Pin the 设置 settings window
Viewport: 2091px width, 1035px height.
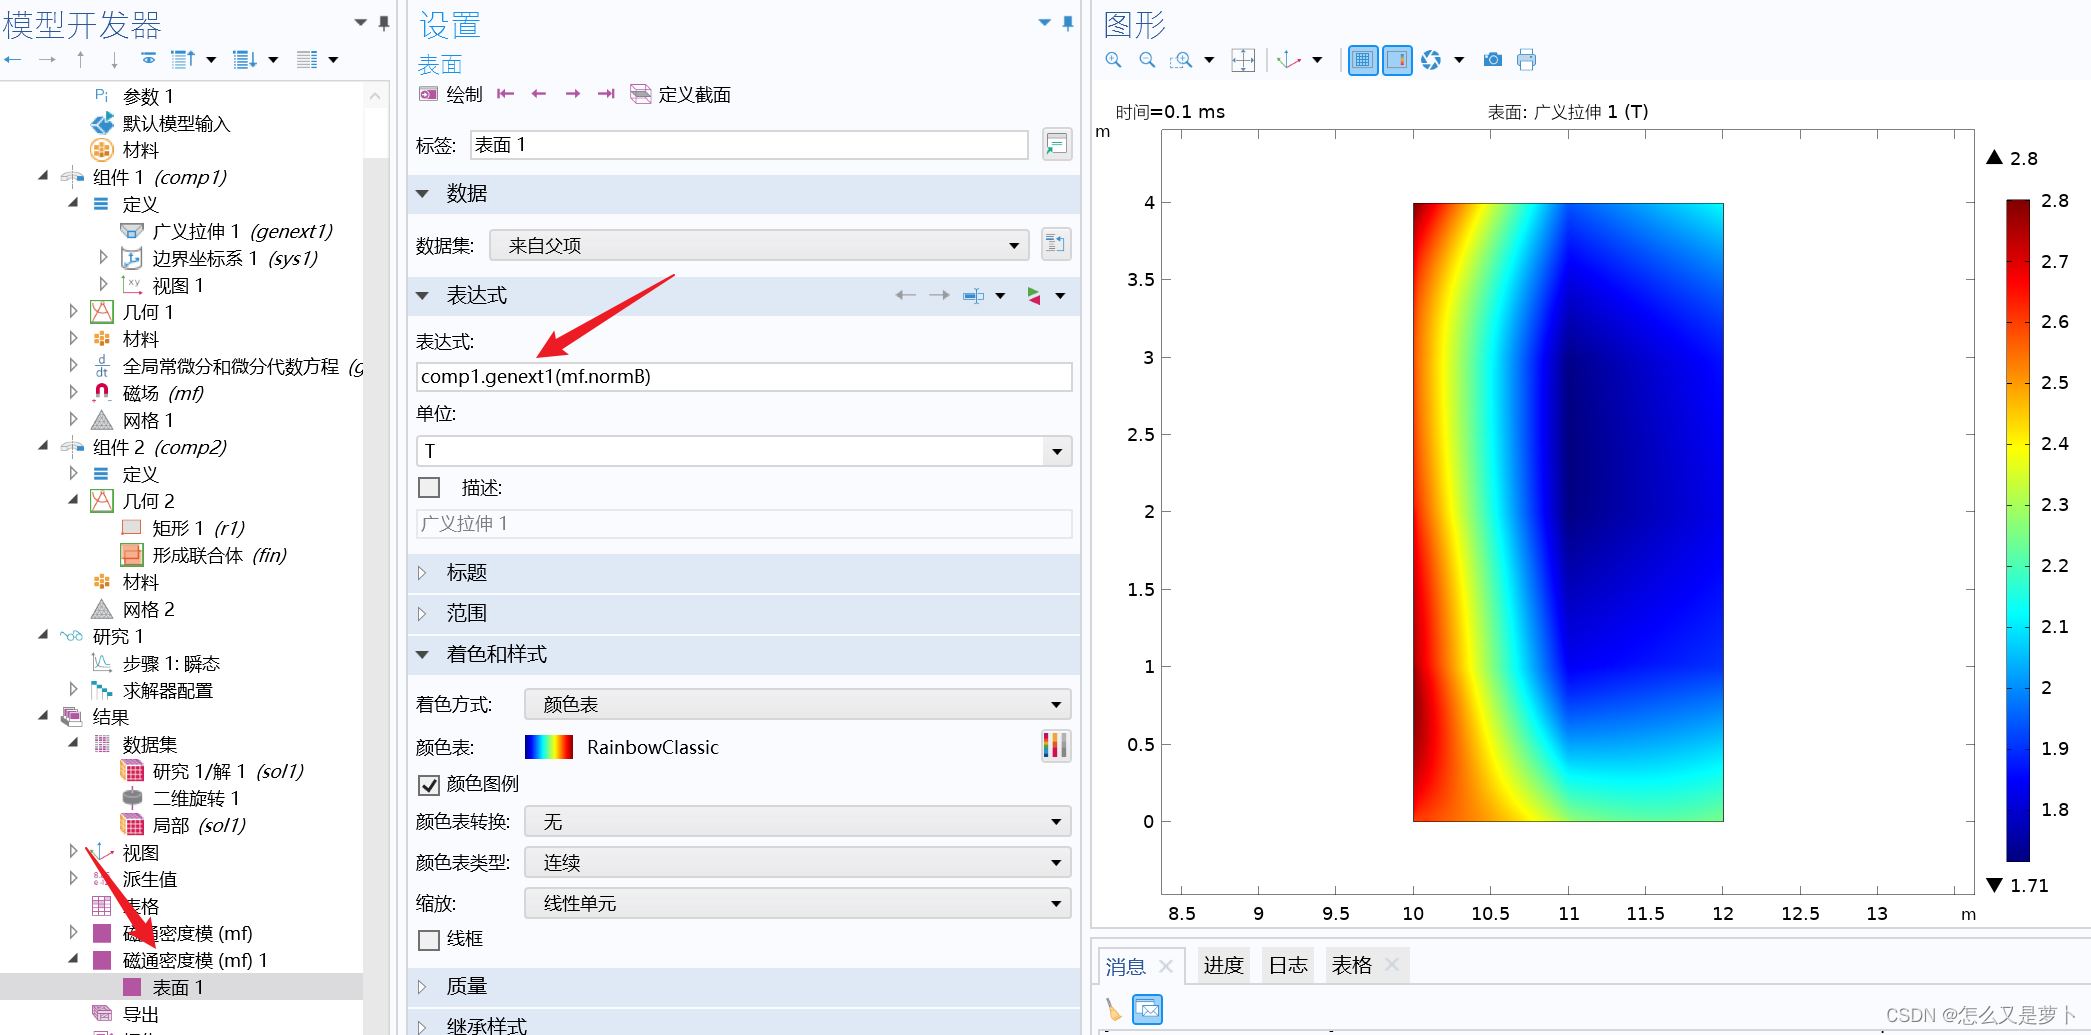[x=1068, y=22]
